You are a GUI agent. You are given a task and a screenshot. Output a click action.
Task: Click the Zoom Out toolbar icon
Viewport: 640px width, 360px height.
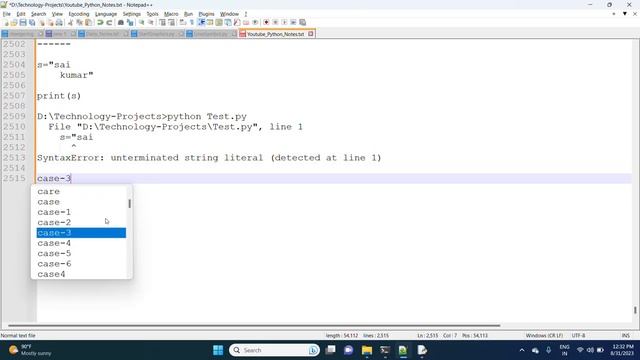(x=151, y=22)
